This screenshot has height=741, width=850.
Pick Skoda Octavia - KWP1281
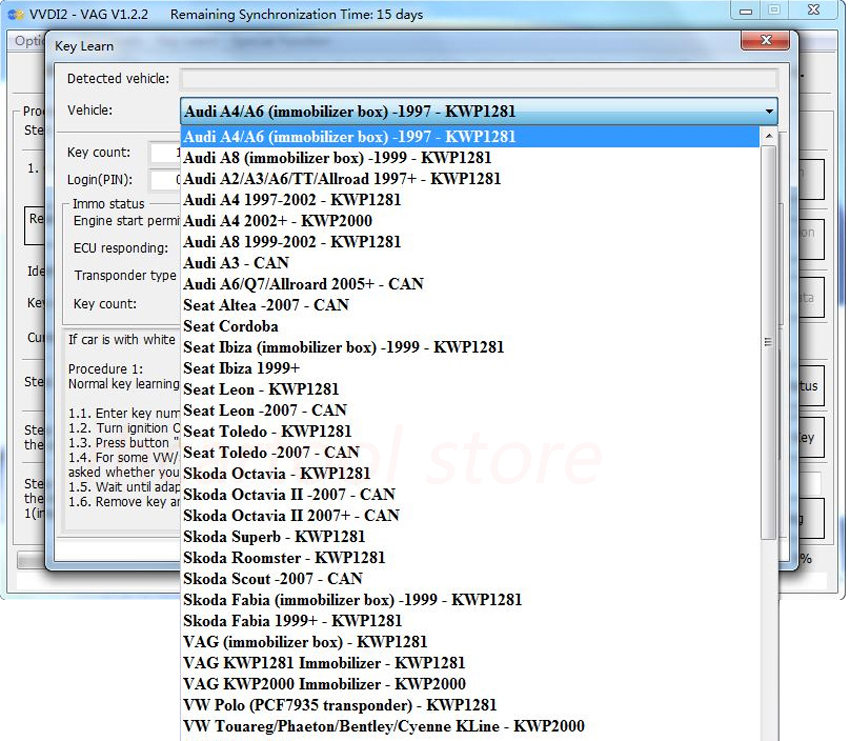(470, 474)
